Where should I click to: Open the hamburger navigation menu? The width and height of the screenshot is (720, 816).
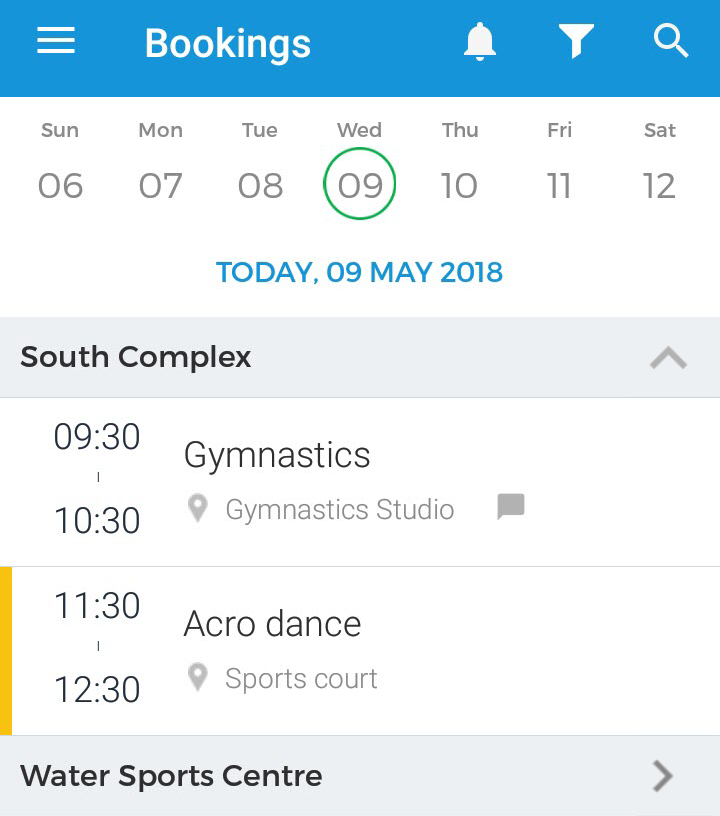point(56,41)
